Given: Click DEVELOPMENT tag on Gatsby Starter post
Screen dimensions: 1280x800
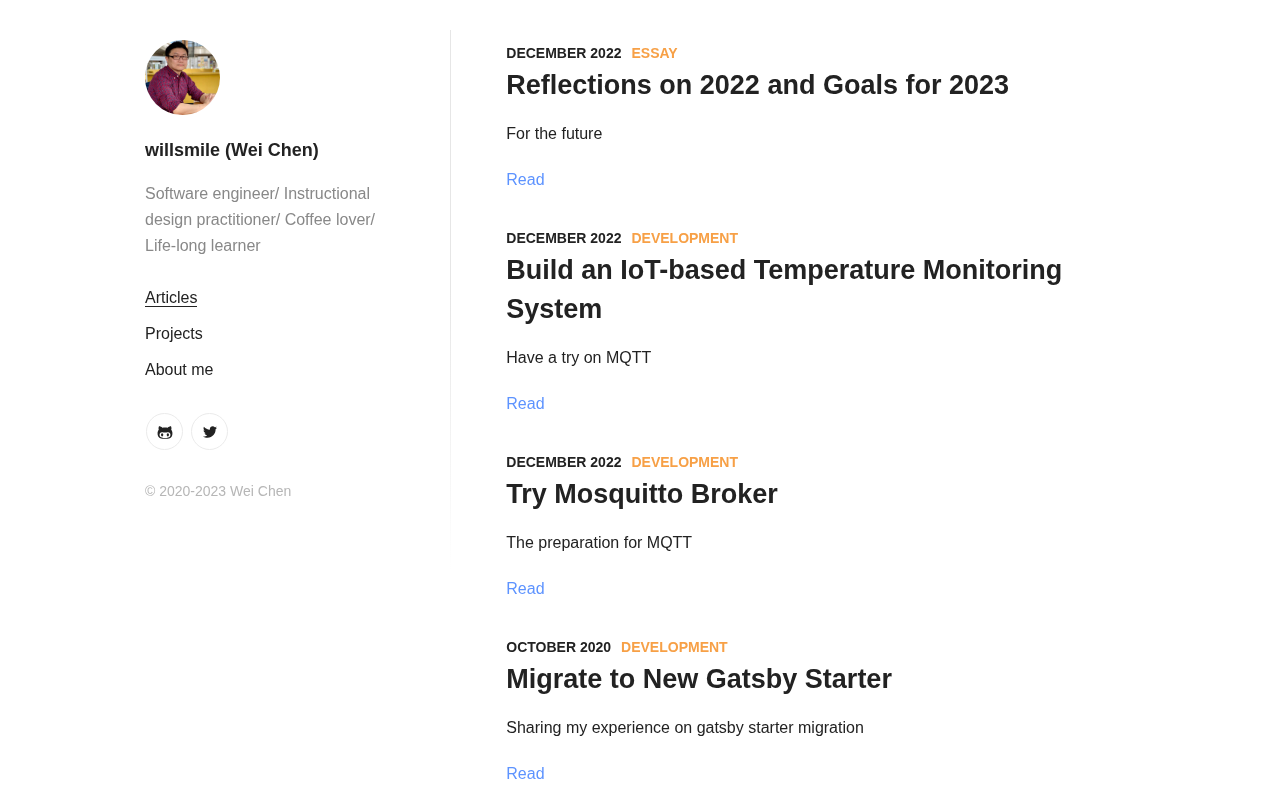Looking at the screenshot, I should pyautogui.click(x=674, y=647).
